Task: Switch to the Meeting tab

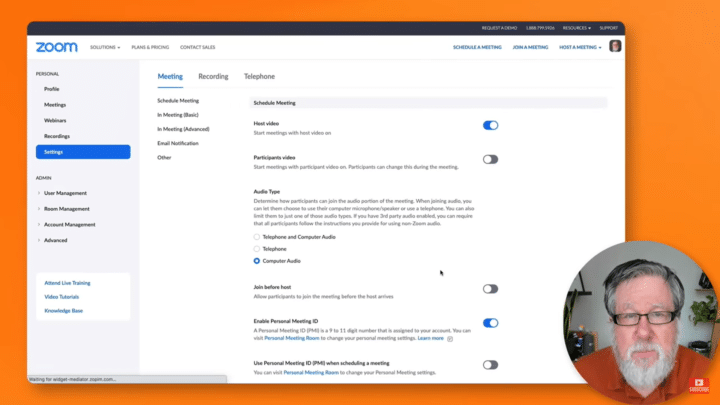Action: (170, 77)
